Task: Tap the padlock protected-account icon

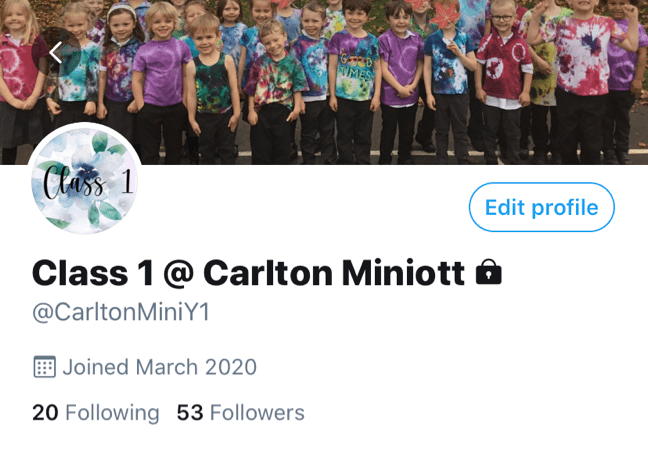Action: [489, 272]
